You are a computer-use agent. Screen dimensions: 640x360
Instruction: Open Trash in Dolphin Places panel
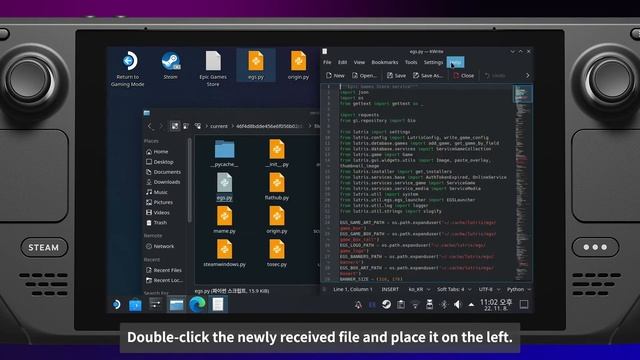point(156,222)
